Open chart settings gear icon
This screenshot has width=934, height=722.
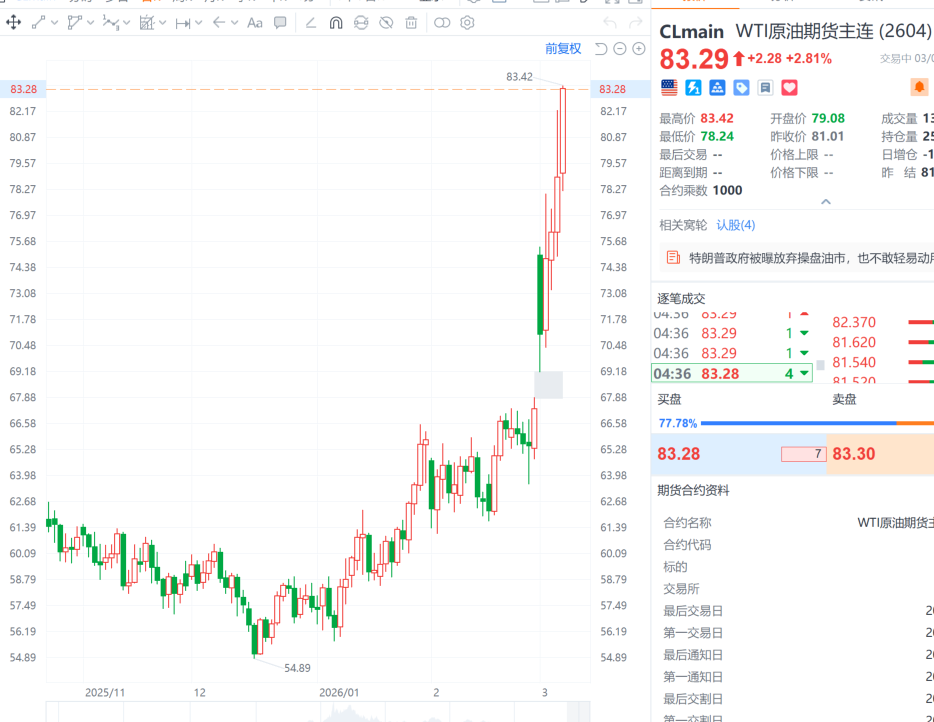point(469,22)
